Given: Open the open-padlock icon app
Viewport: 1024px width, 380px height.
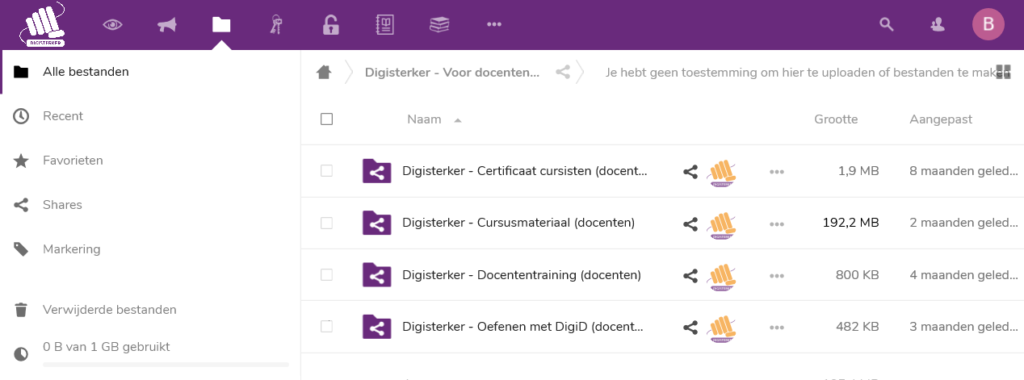Looking at the screenshot, I should 330,25.
